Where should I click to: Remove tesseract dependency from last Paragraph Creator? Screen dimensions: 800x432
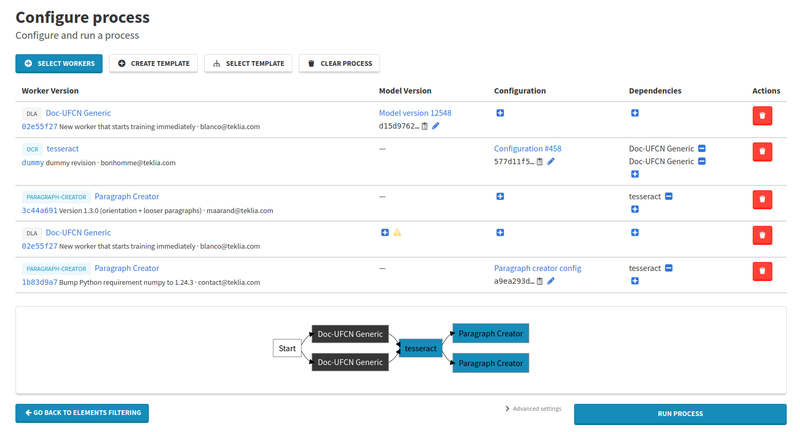coord(669,268)
